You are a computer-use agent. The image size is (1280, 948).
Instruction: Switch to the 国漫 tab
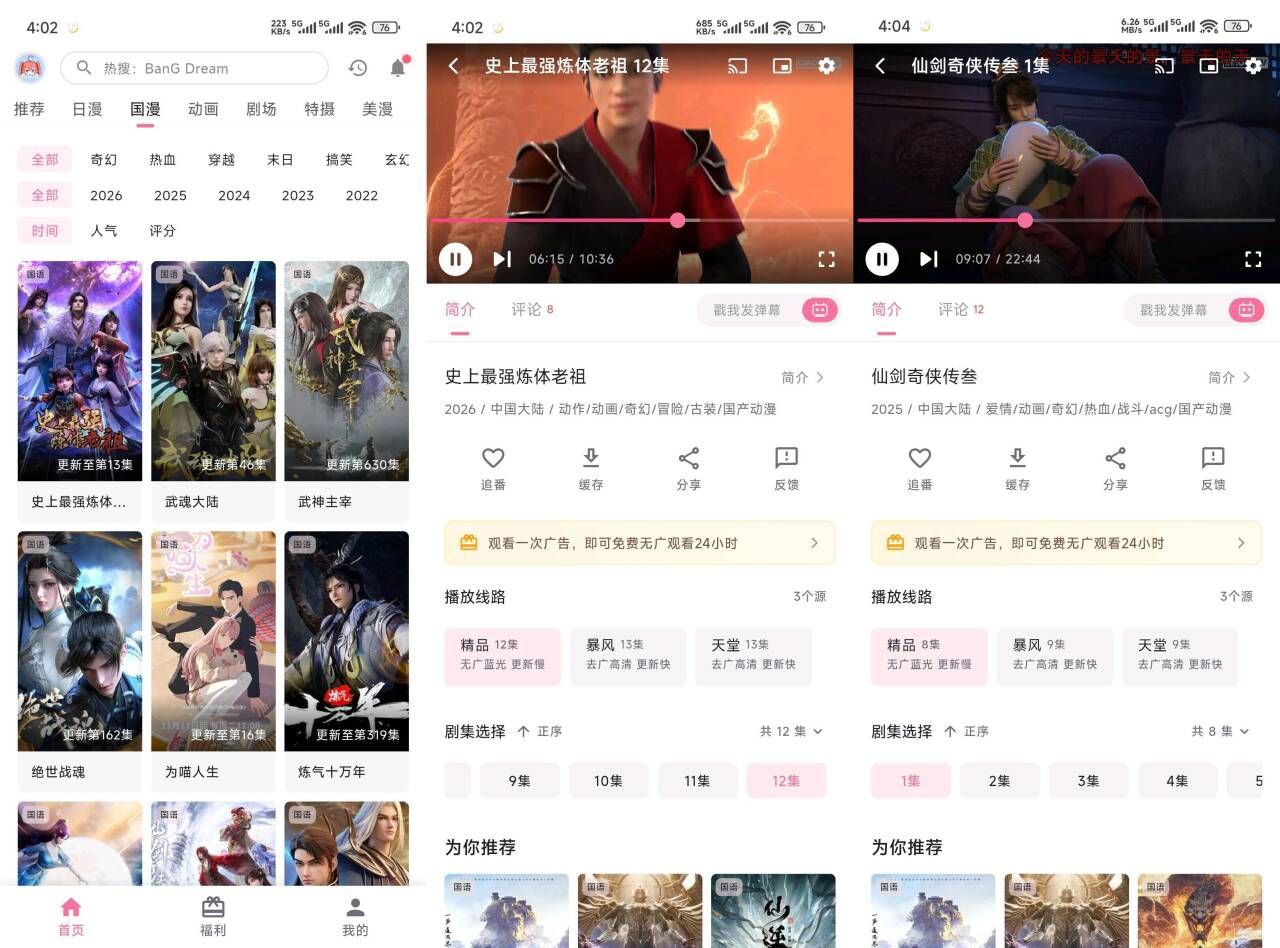pyautogui.click(x=144, y=109)
